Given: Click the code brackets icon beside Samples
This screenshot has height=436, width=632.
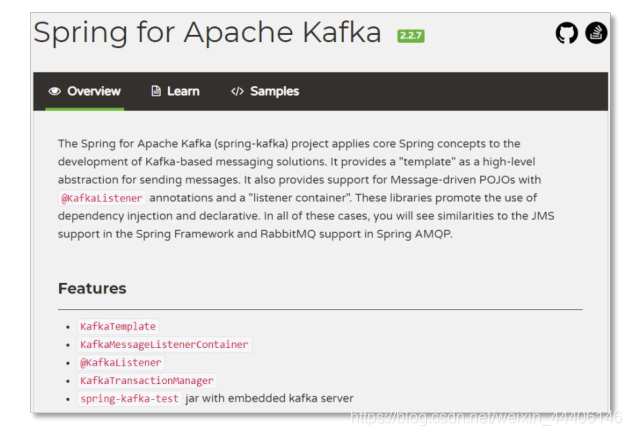Looking at the screenshot, I should point(237,91).
